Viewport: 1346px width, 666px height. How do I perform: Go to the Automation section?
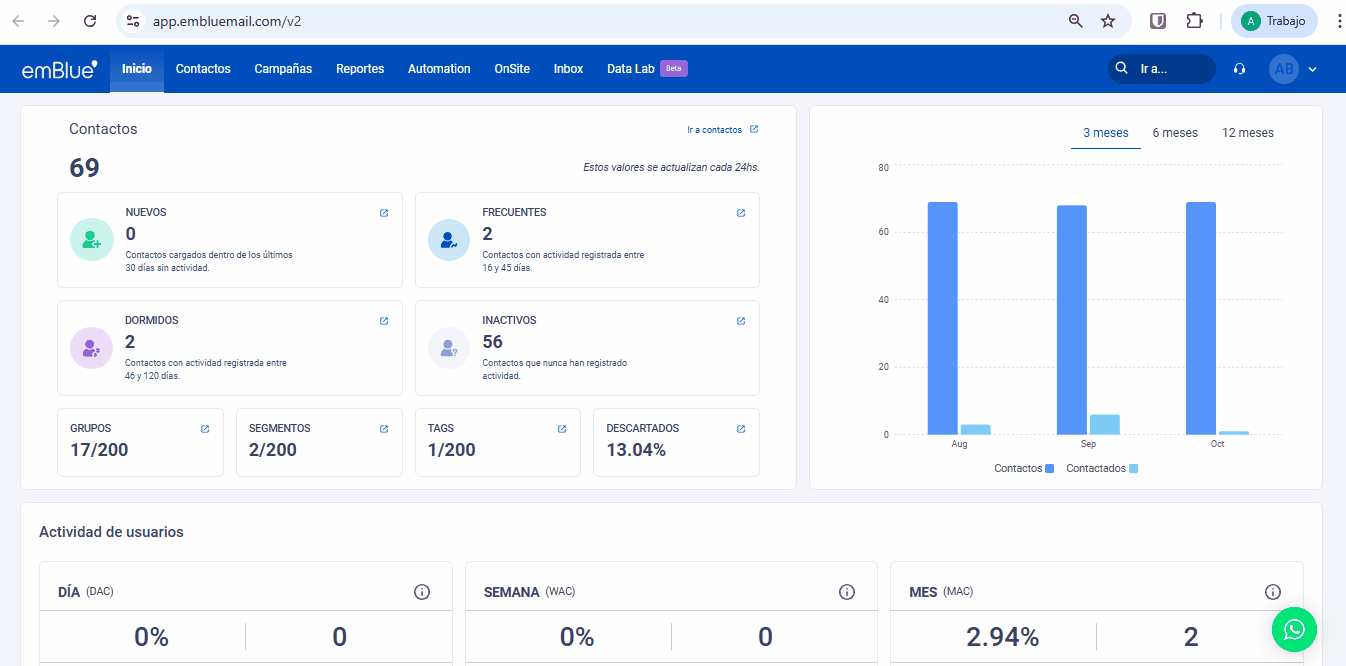(x=439, y=69)
